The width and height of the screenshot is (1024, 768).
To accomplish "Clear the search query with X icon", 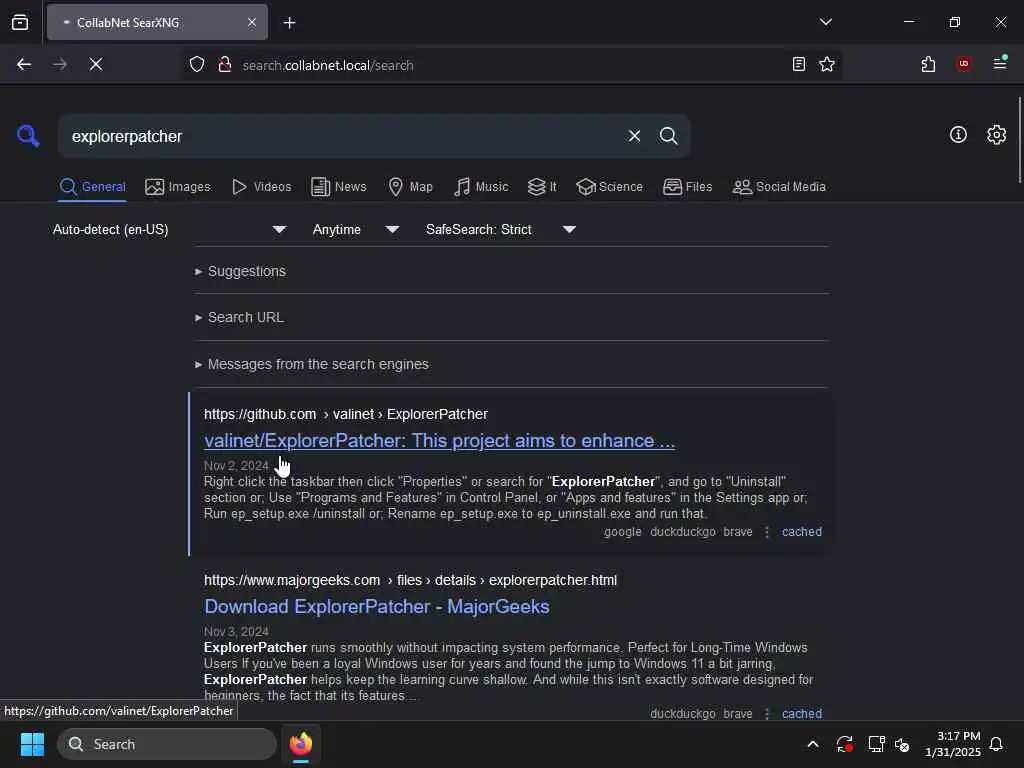I will point(634,136).
